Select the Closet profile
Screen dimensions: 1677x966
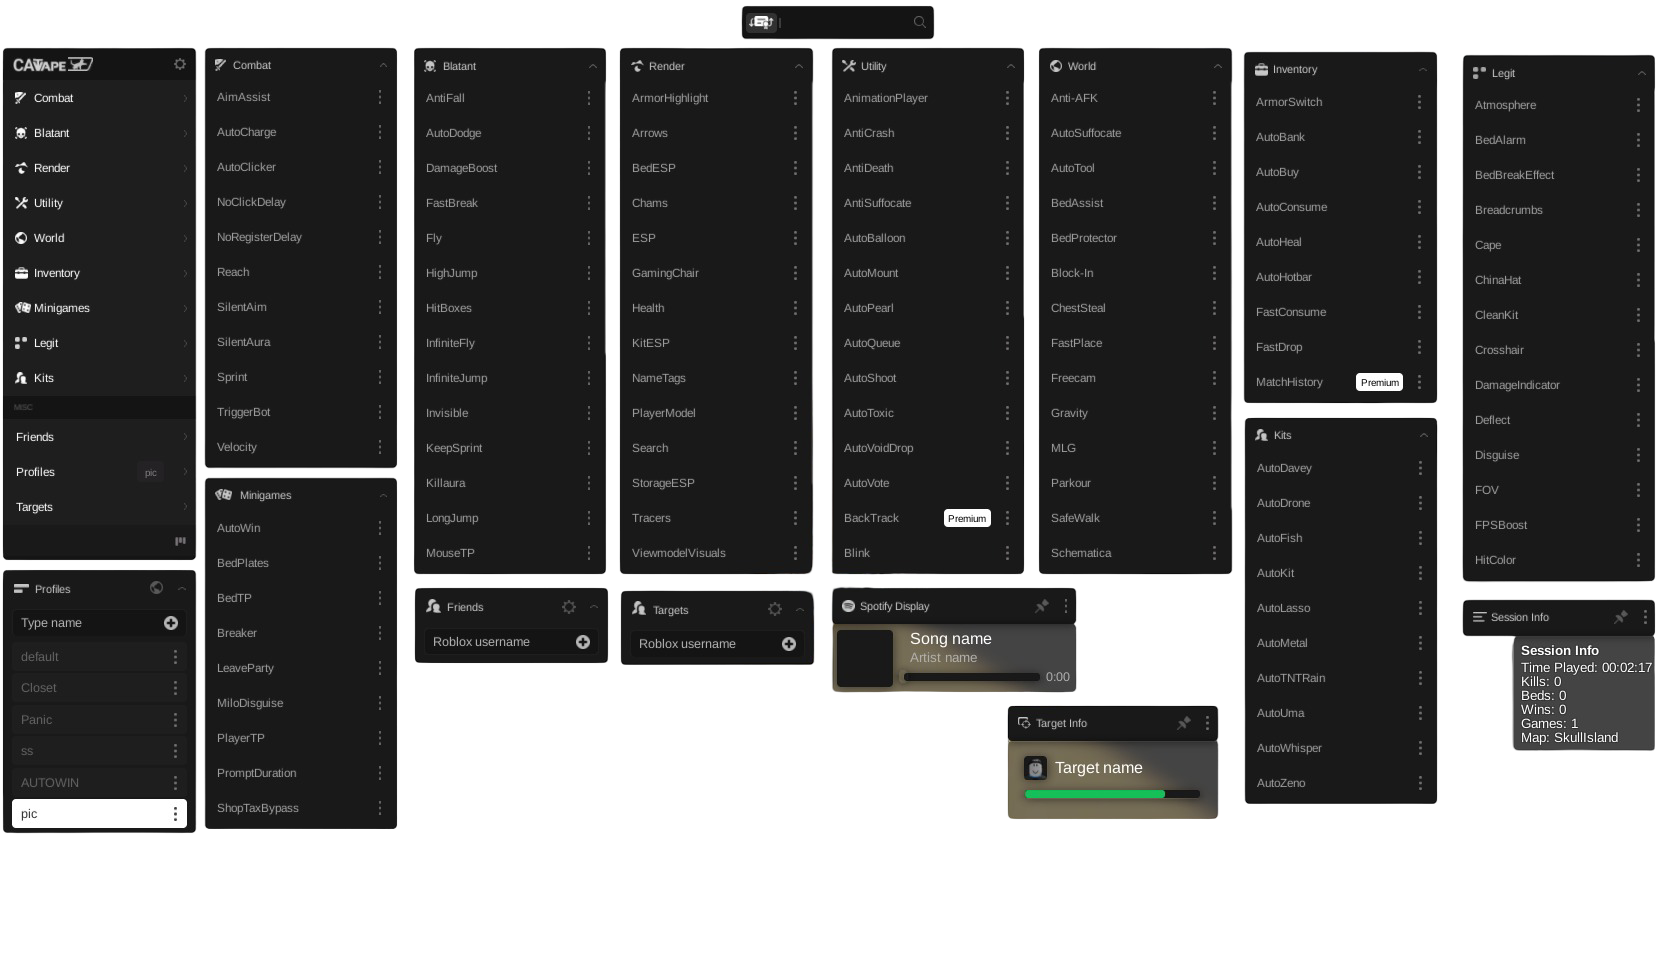[x=40, y=688]
